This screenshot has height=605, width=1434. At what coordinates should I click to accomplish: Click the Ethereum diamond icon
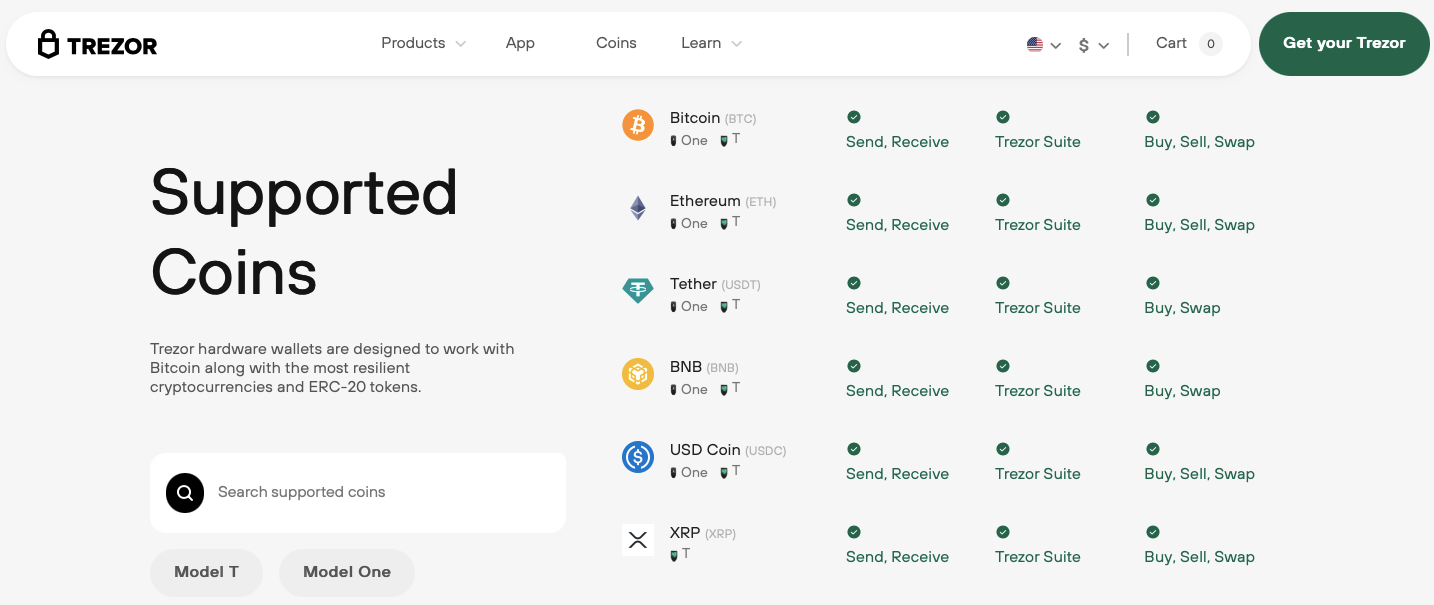click(637, 208)
